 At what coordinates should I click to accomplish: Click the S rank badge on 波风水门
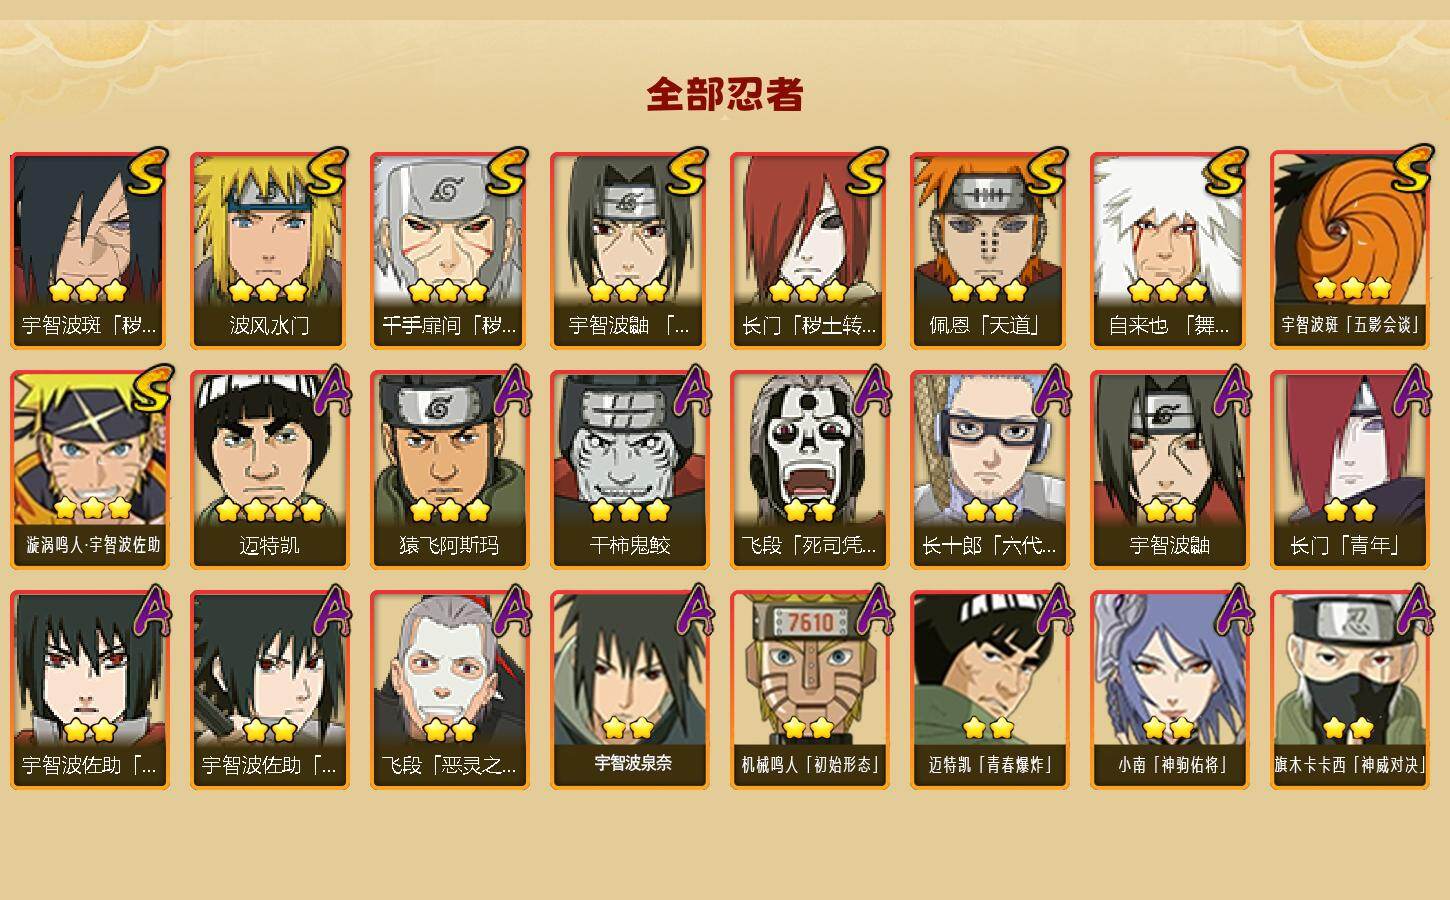[x=327, y=173]
